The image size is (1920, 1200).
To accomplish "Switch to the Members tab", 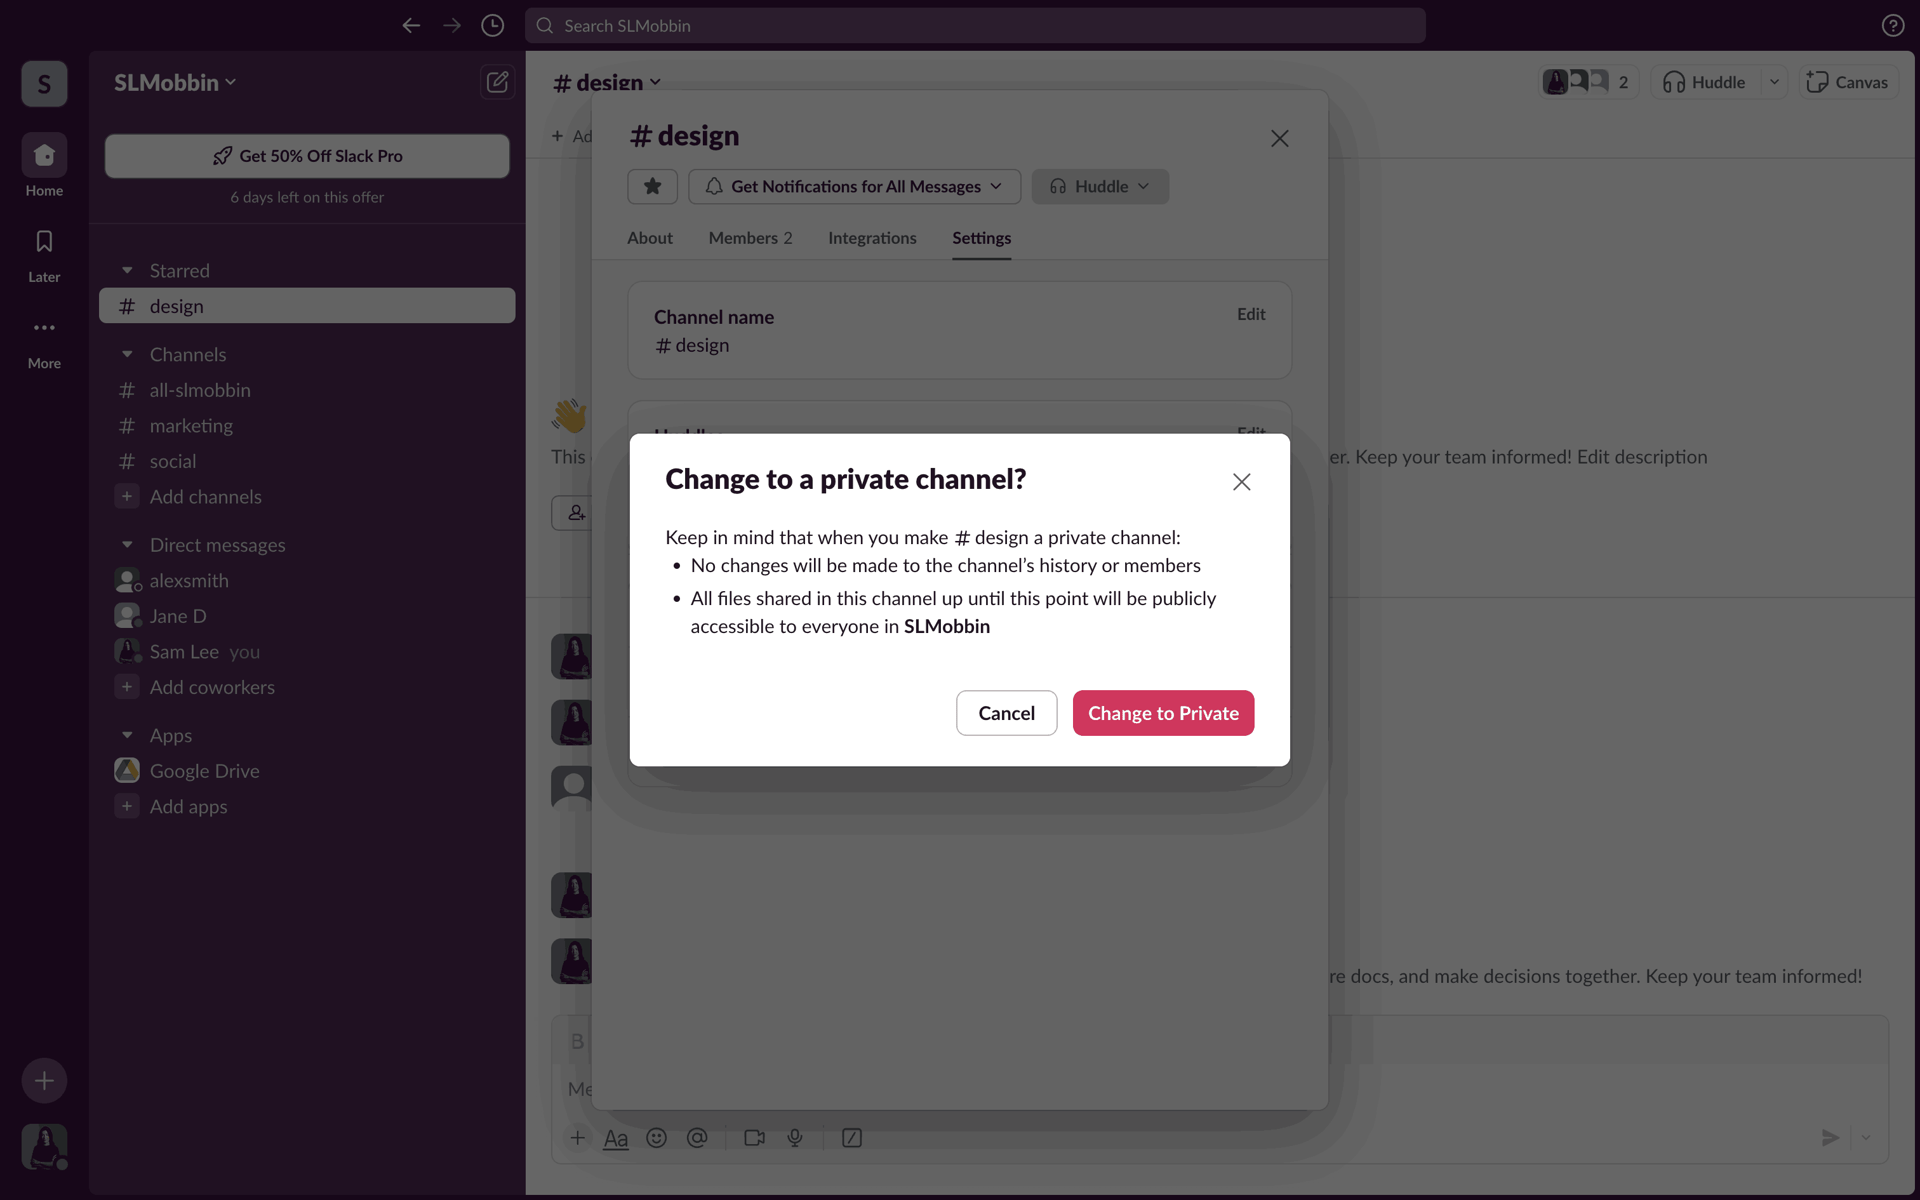I will coord(750,238).
